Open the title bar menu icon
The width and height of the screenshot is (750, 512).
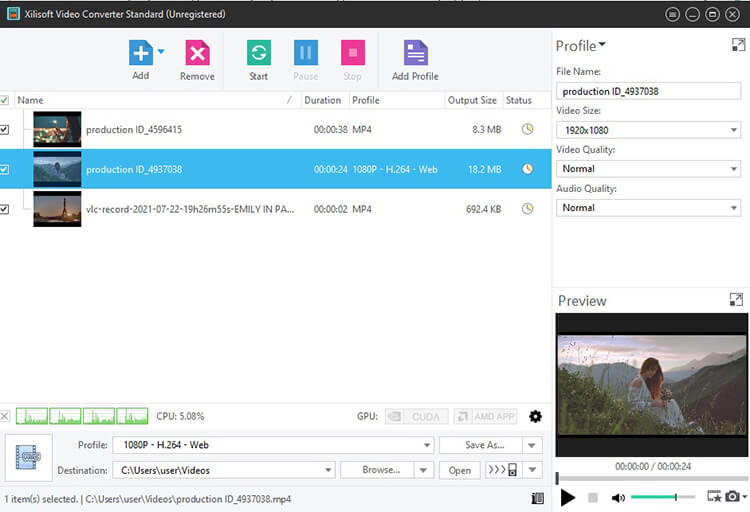(x=672, y=14)
